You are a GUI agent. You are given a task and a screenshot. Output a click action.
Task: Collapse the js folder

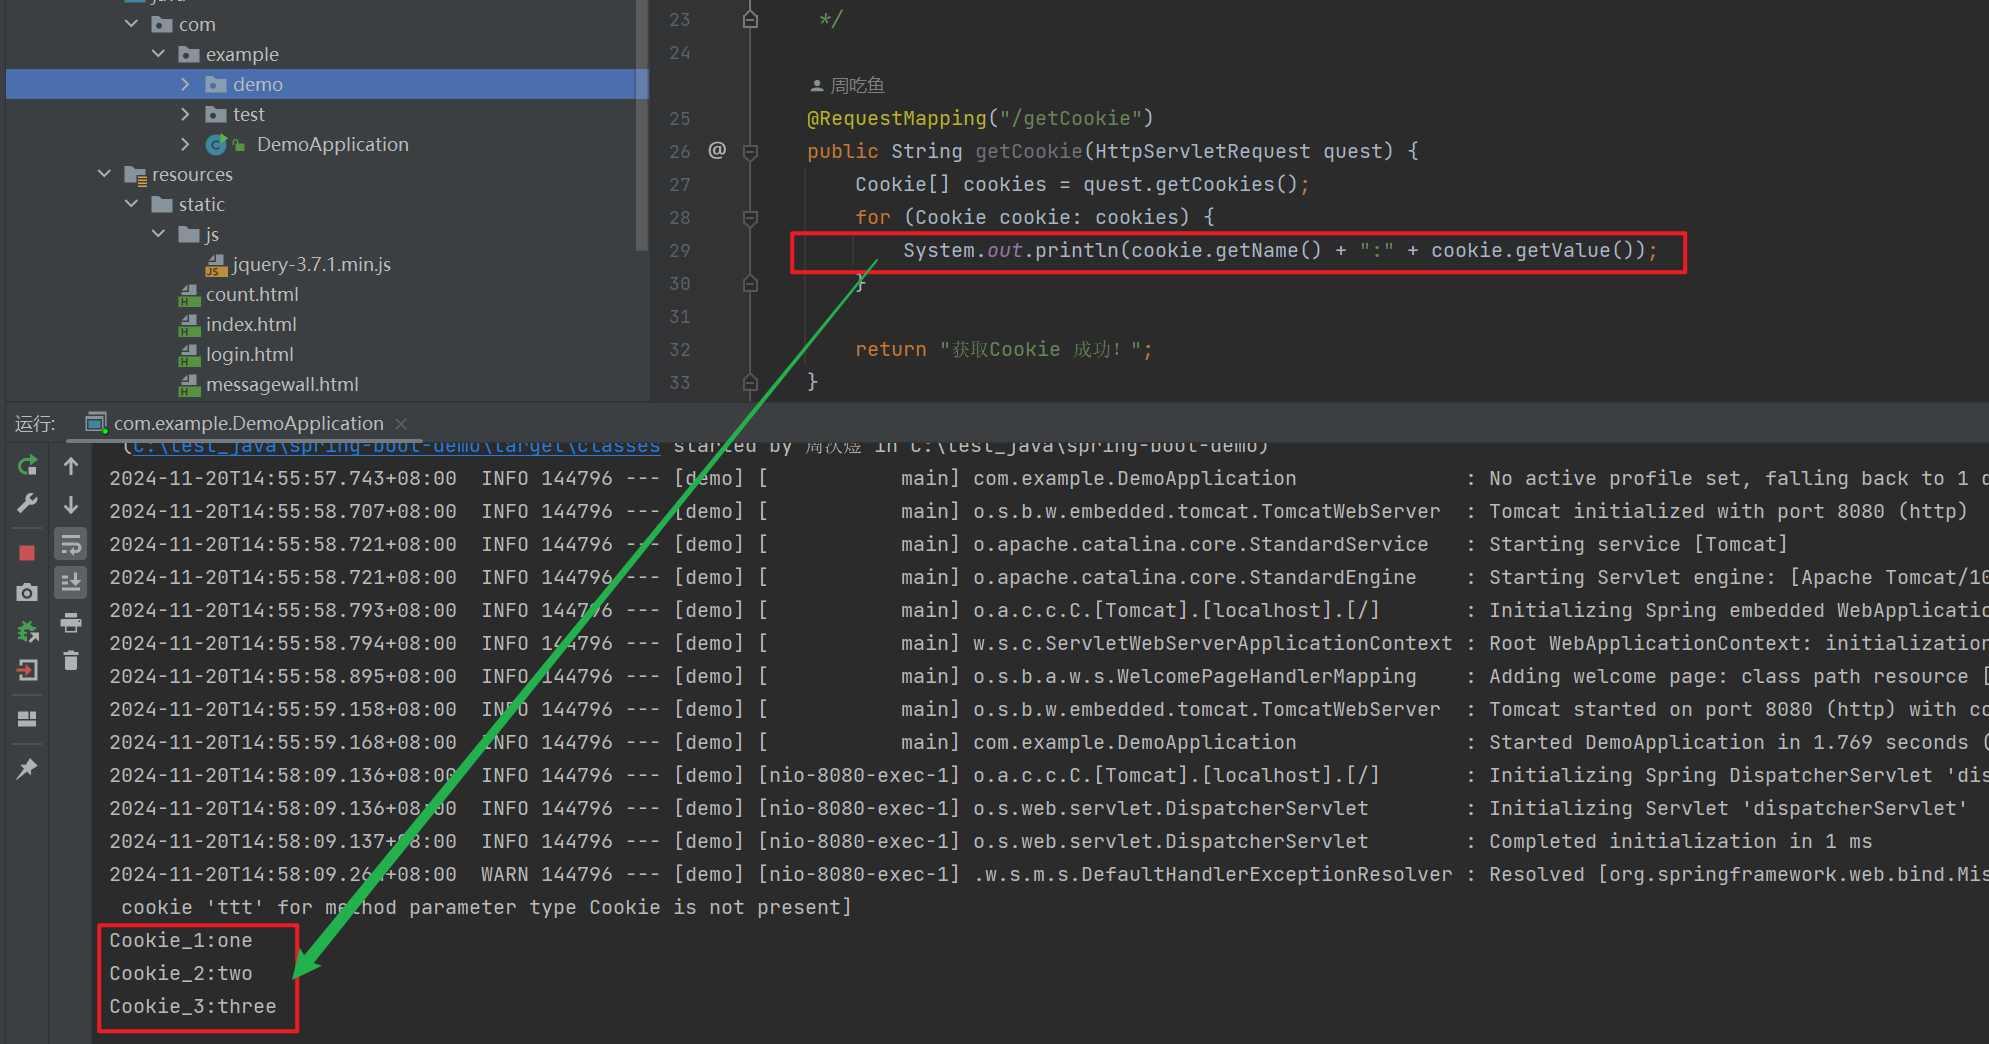(x=158, y=233)
